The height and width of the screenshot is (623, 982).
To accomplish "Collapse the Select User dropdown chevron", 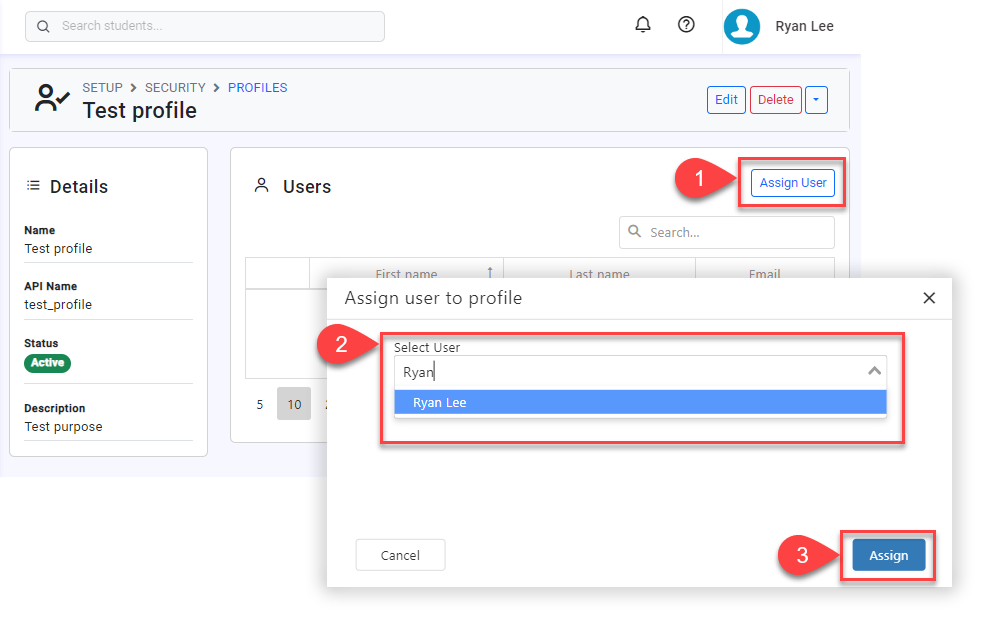I will 874,371.
